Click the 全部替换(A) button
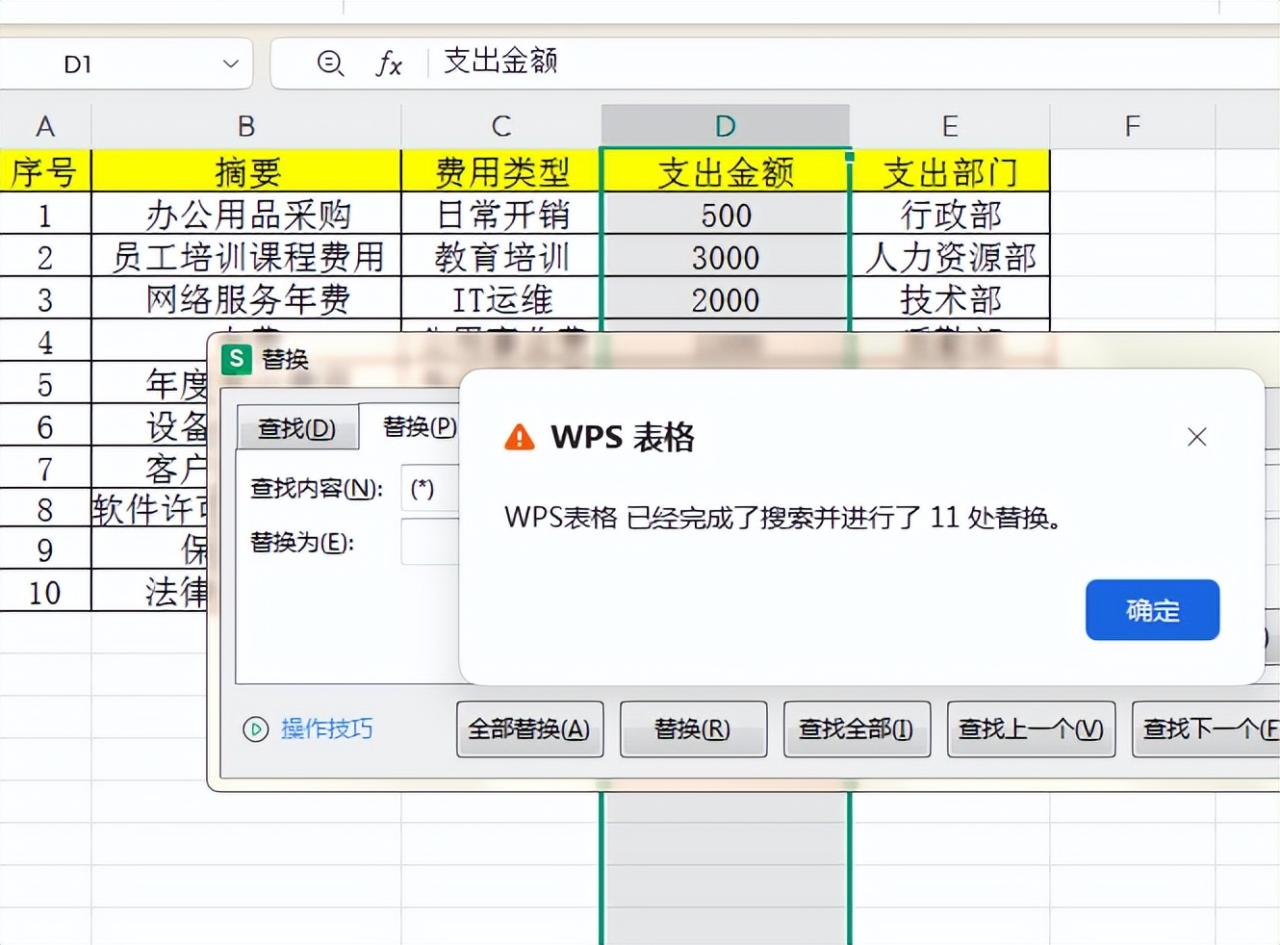This screenshot has width=1280, height=945. (530, 729)
